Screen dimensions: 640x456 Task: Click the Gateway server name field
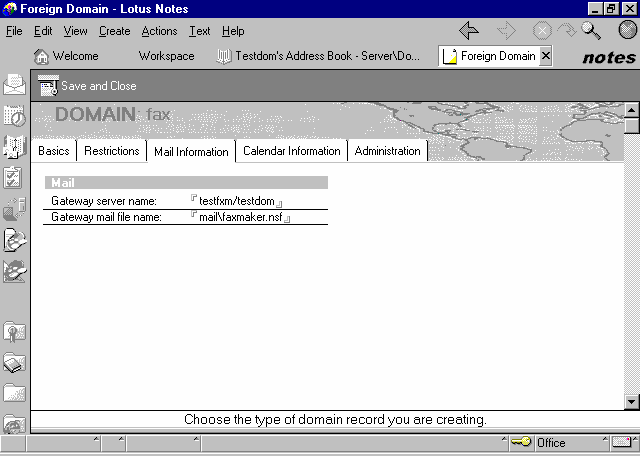[x=237, y=201]
